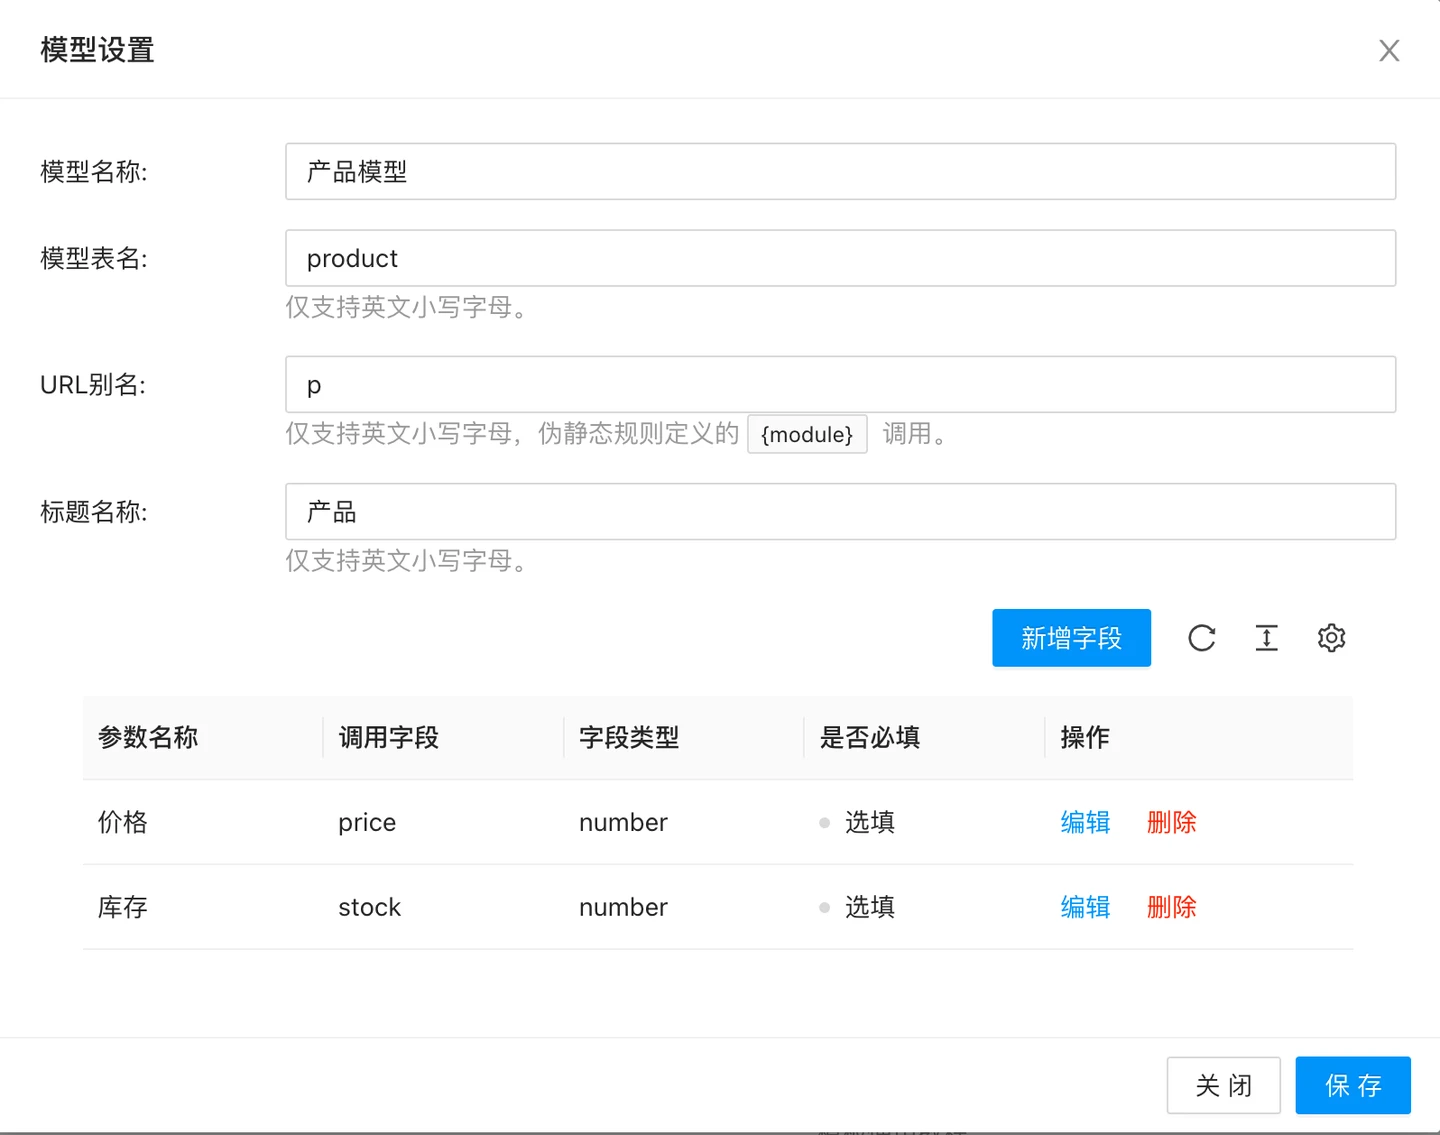Focus the 模型名称 input field
The image size is (1440, 1135).
pos(840,172)
